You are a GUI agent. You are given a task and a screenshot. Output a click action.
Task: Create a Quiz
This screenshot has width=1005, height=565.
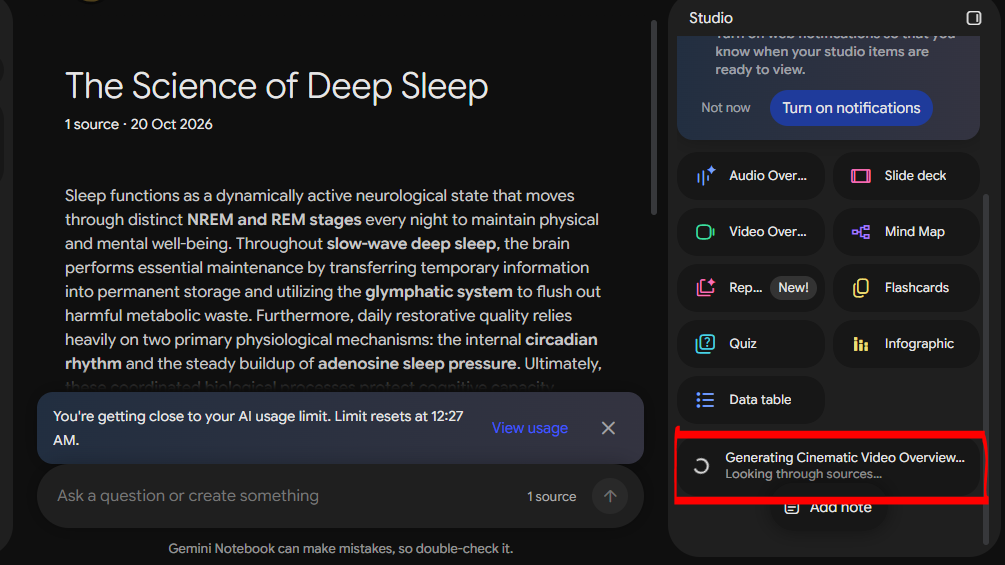click(x=751, y=344)
